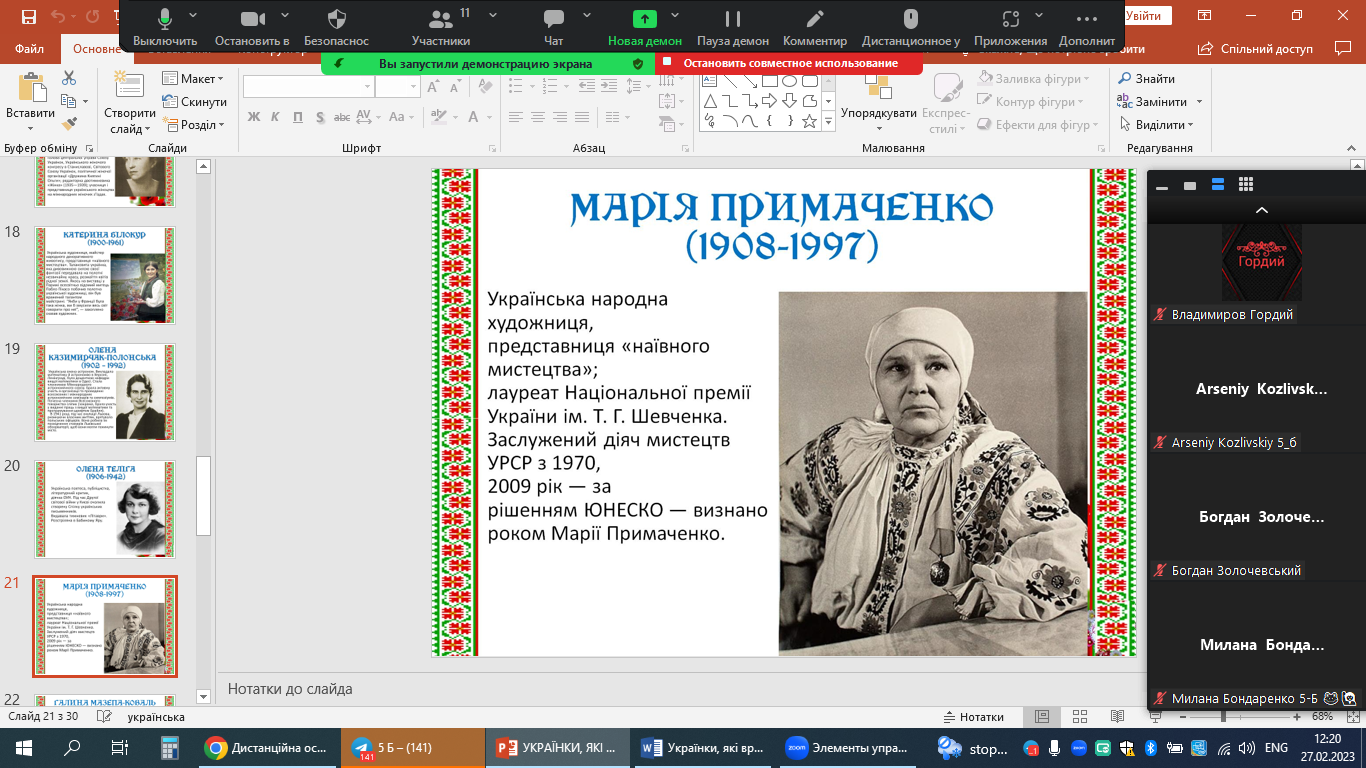Click Остановить совместное использование button

tap(789, 63)
